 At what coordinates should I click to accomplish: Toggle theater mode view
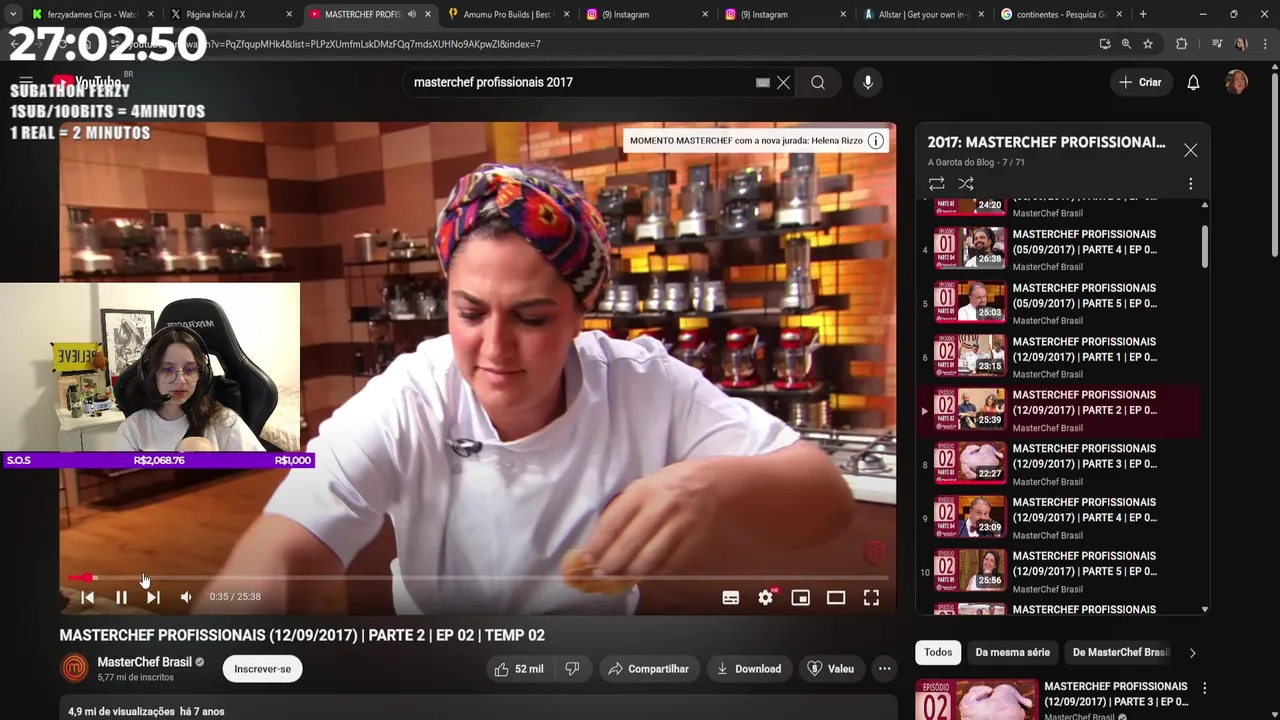(836, 597)
